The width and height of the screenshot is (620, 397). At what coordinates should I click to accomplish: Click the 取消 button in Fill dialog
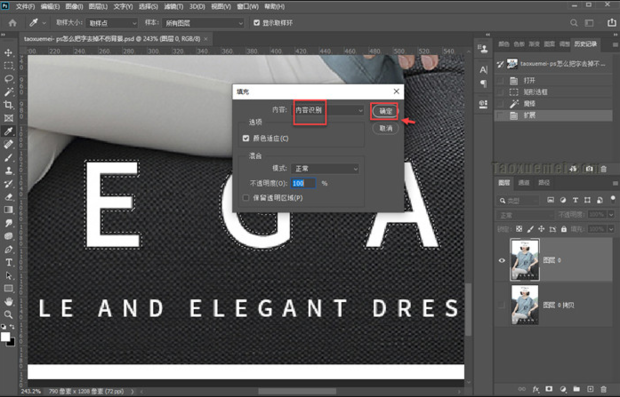click(385, 128)
